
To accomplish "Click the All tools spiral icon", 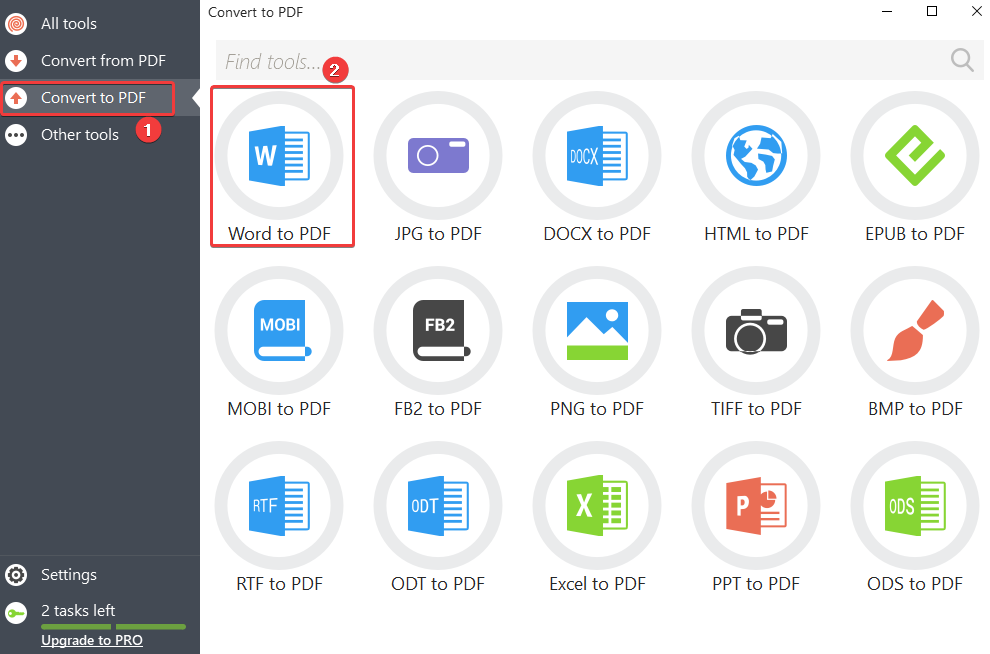I will coord(16,24).
